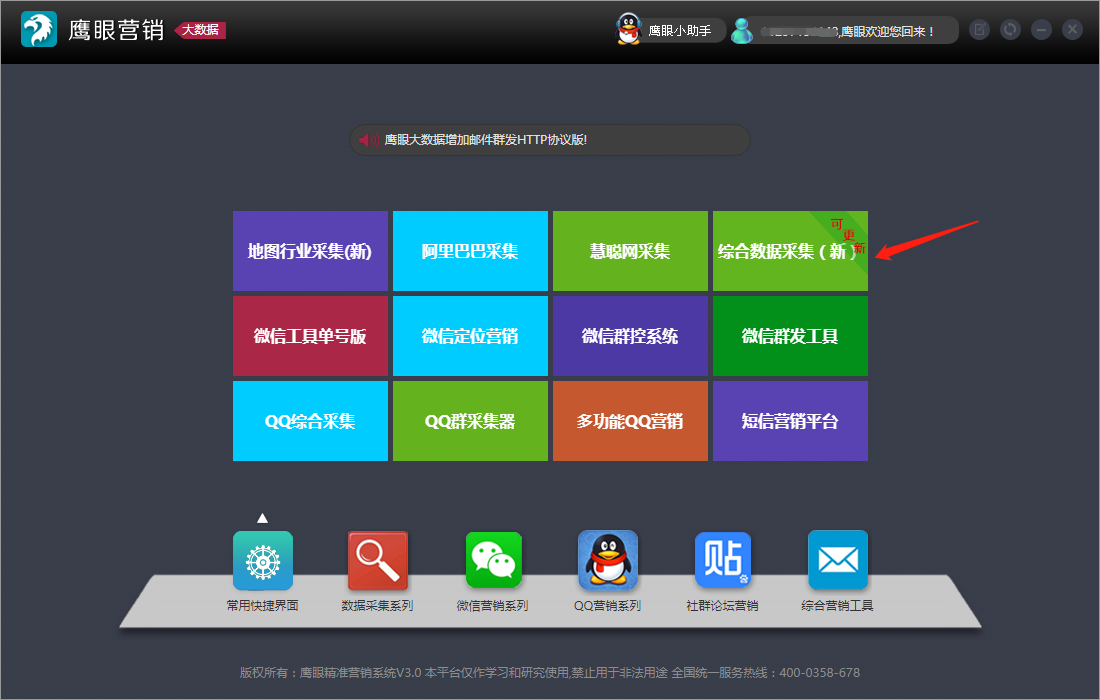Click the refresh icon in title bar
Image resolution: width=1100 pixels, height=700 pixels.
coord(1010,29)
